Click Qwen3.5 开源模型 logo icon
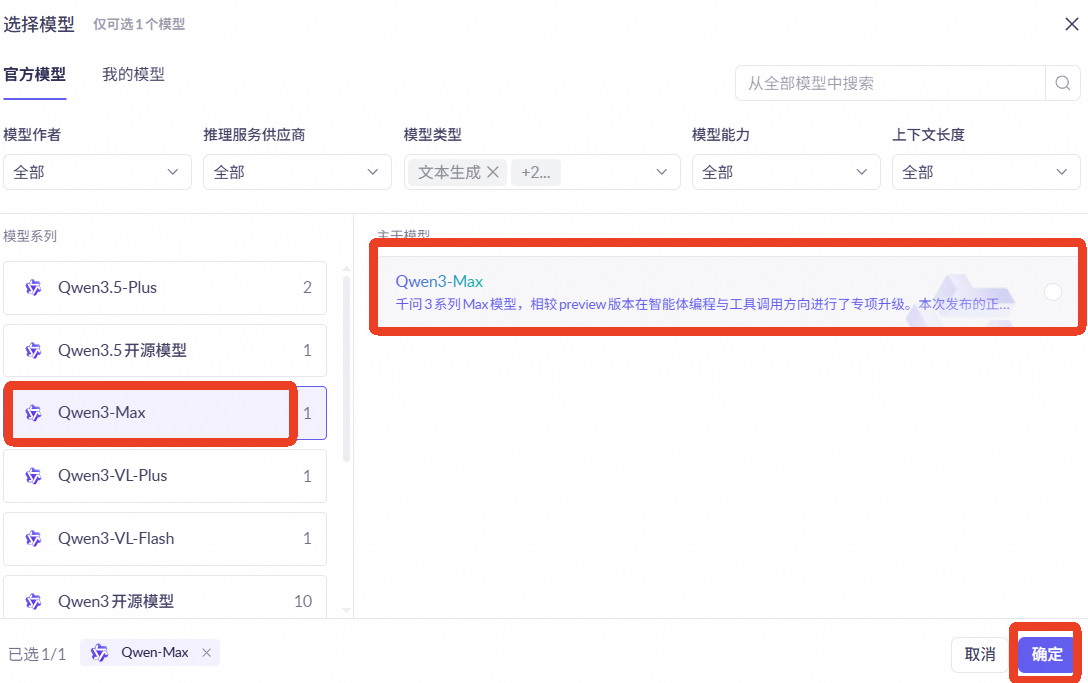The image size is (1088, 683). [33, 351]
